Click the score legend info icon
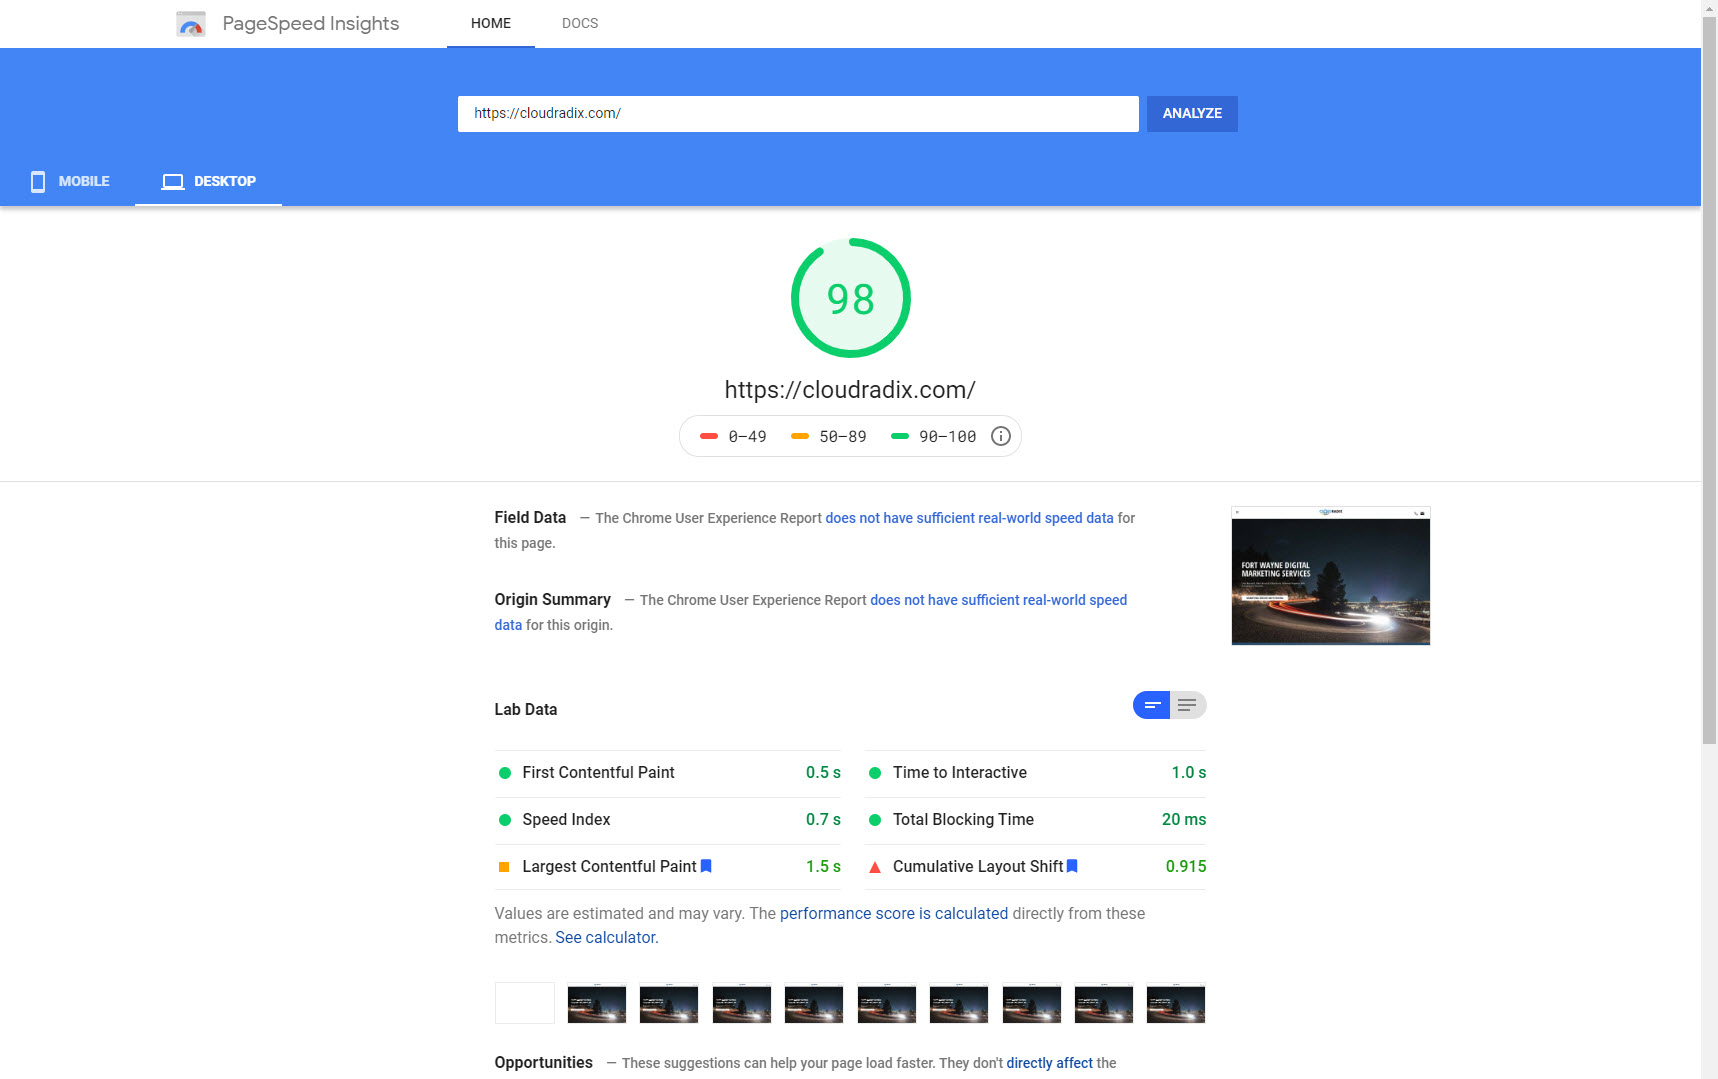This screenshot has height=1079, width=1718. tap(1000, 436)
